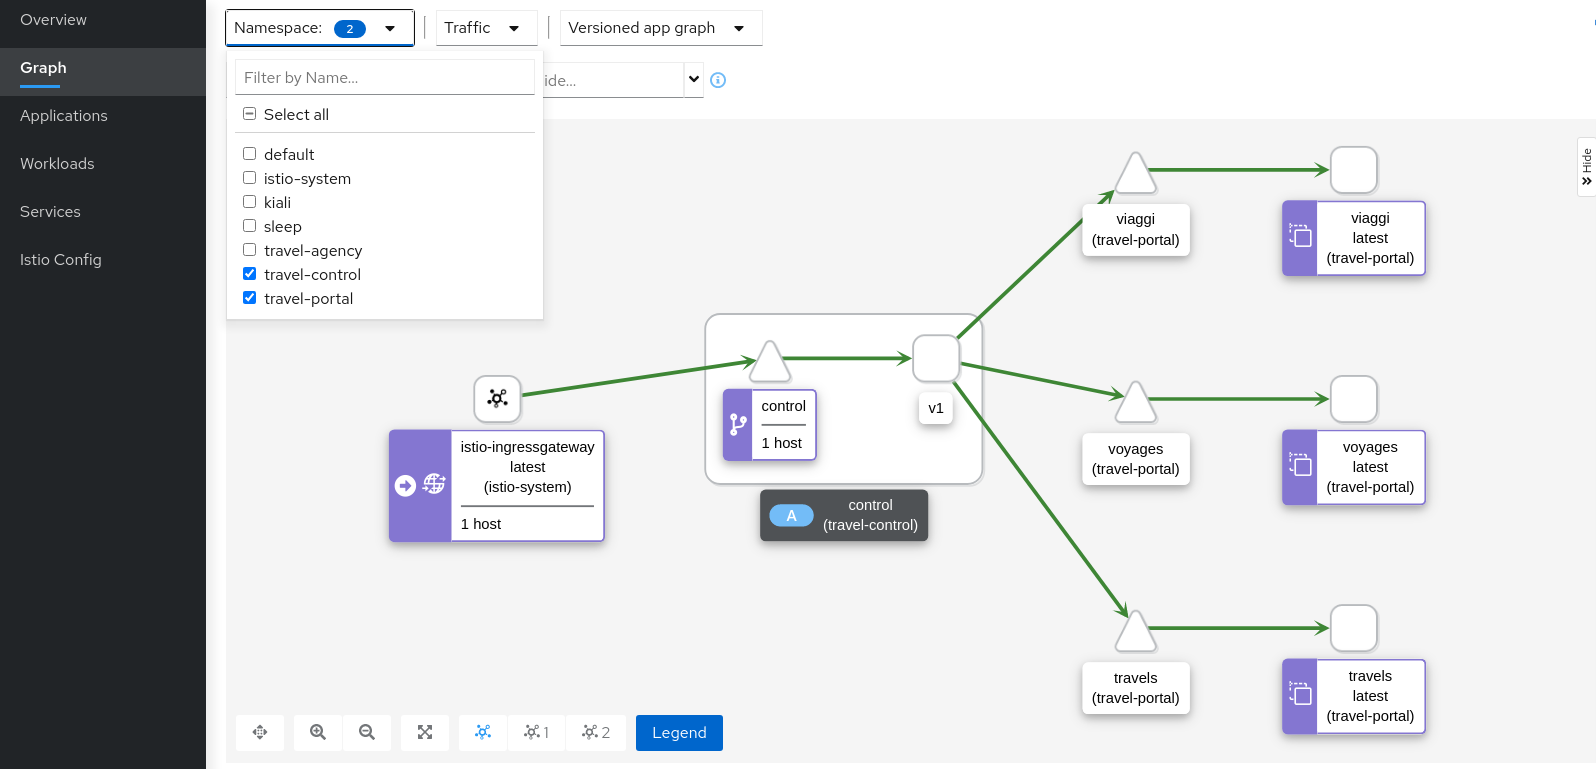Screen dimensions: 1596x769
Task: Enable the travel-agency namespace checkbox
Action: coord(250,250)
